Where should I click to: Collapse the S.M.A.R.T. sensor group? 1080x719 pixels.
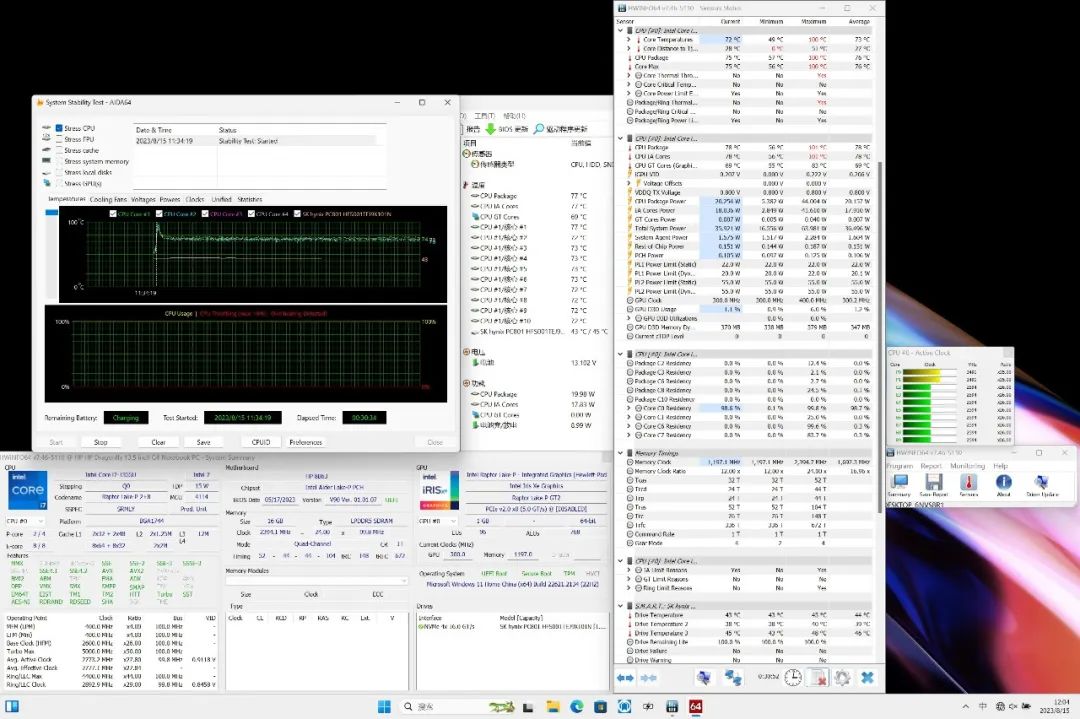click(x=619, y=606)
